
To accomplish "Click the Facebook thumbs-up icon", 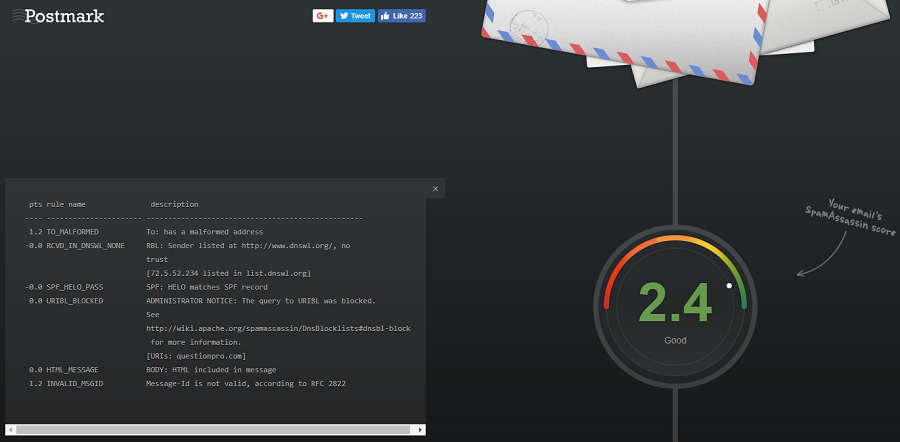I will pos(386,16).
